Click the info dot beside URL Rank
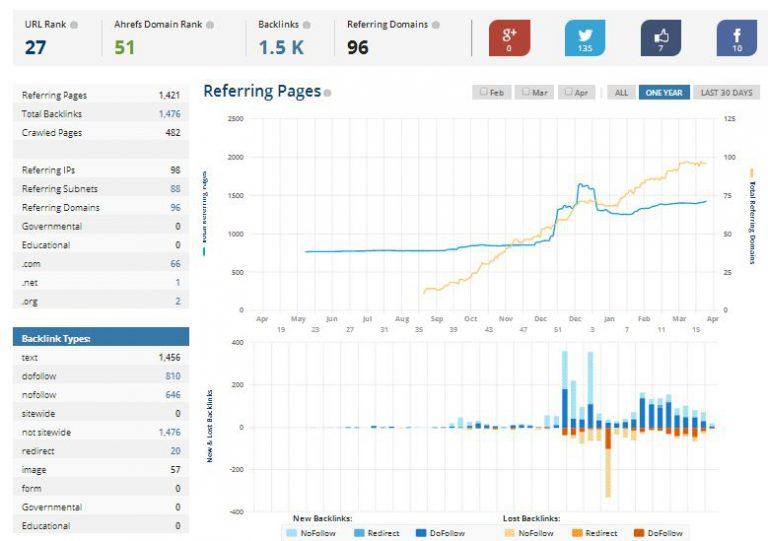The height and width of the screenshot is (541, 768). pos(74,24)
